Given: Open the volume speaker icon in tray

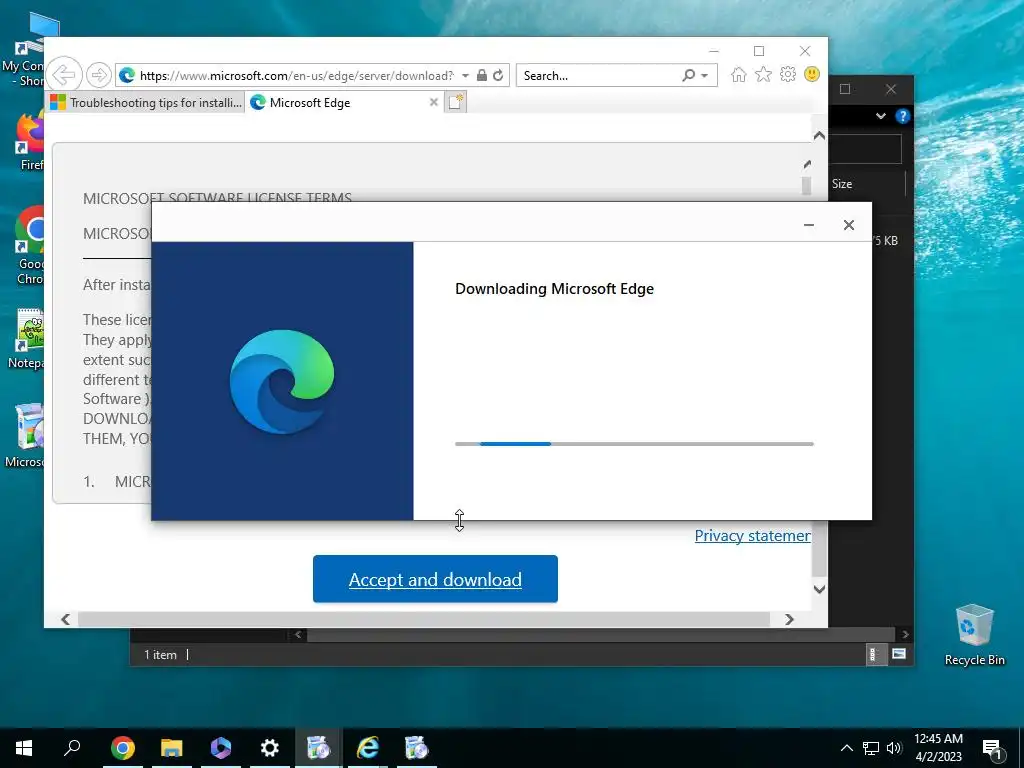Looking at the screenshot, I should pyautogui.click(x=894, y=748).
